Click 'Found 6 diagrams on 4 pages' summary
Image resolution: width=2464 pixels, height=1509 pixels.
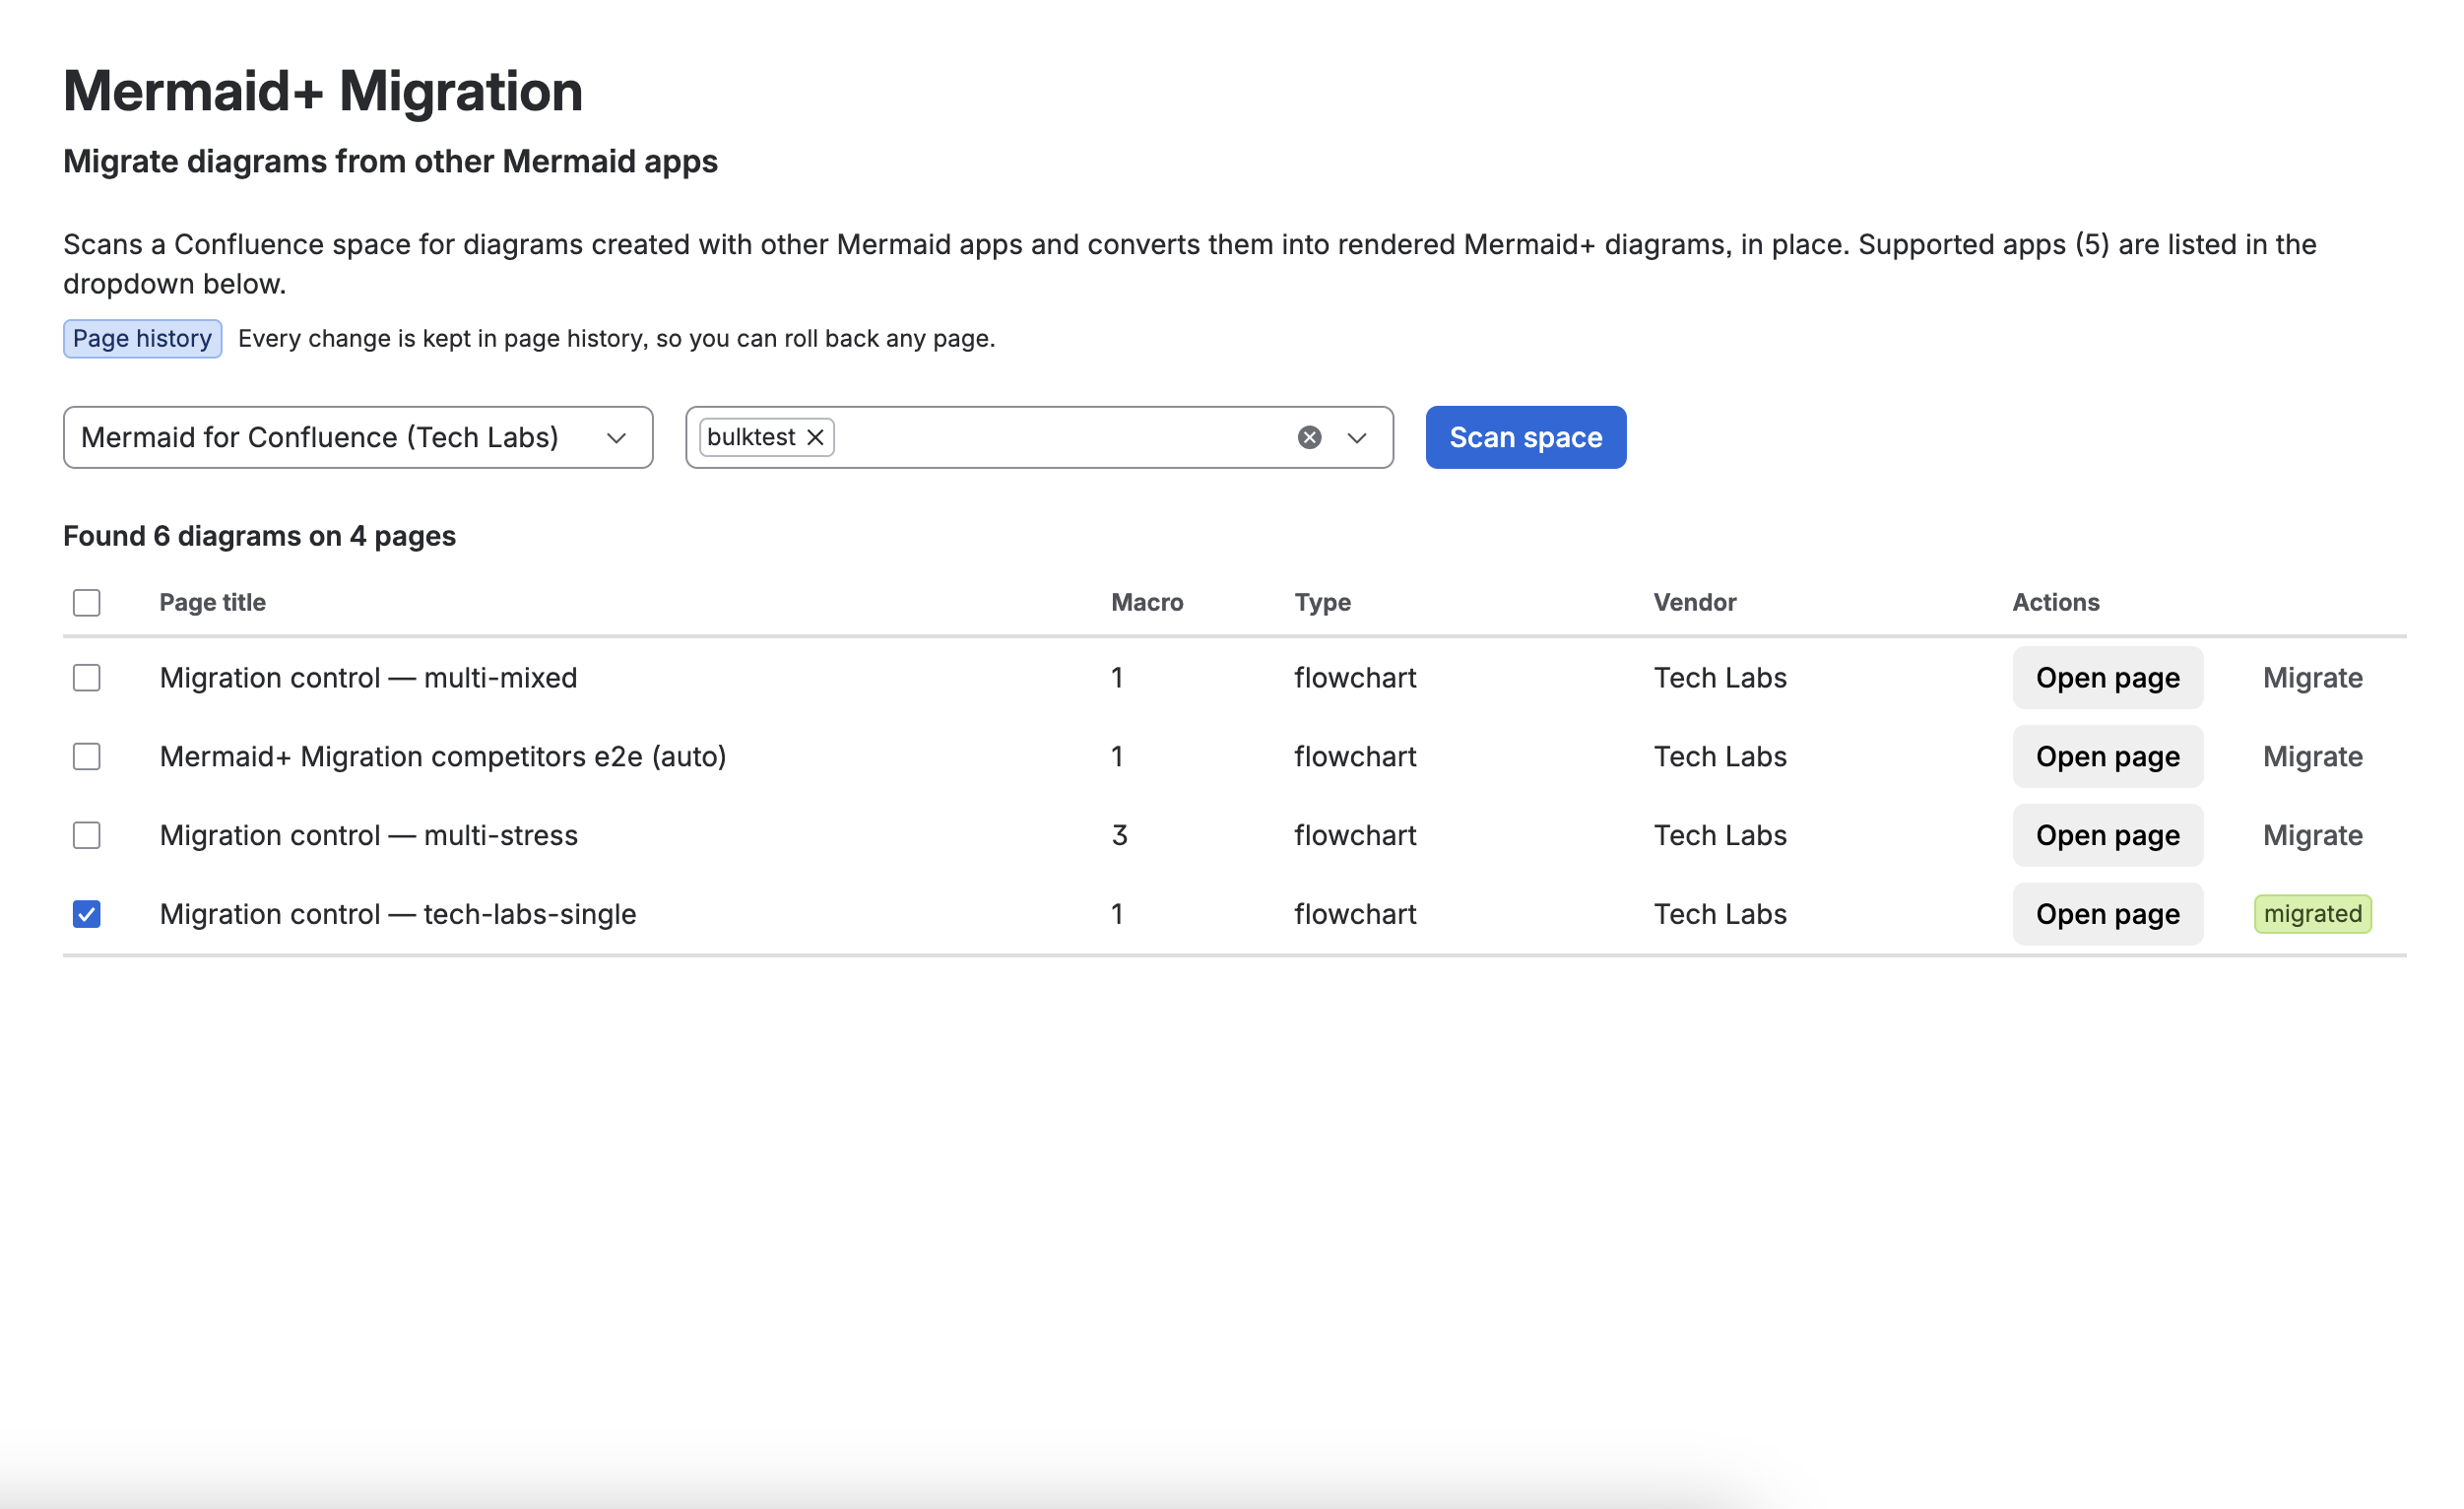(x=259, y=536)
